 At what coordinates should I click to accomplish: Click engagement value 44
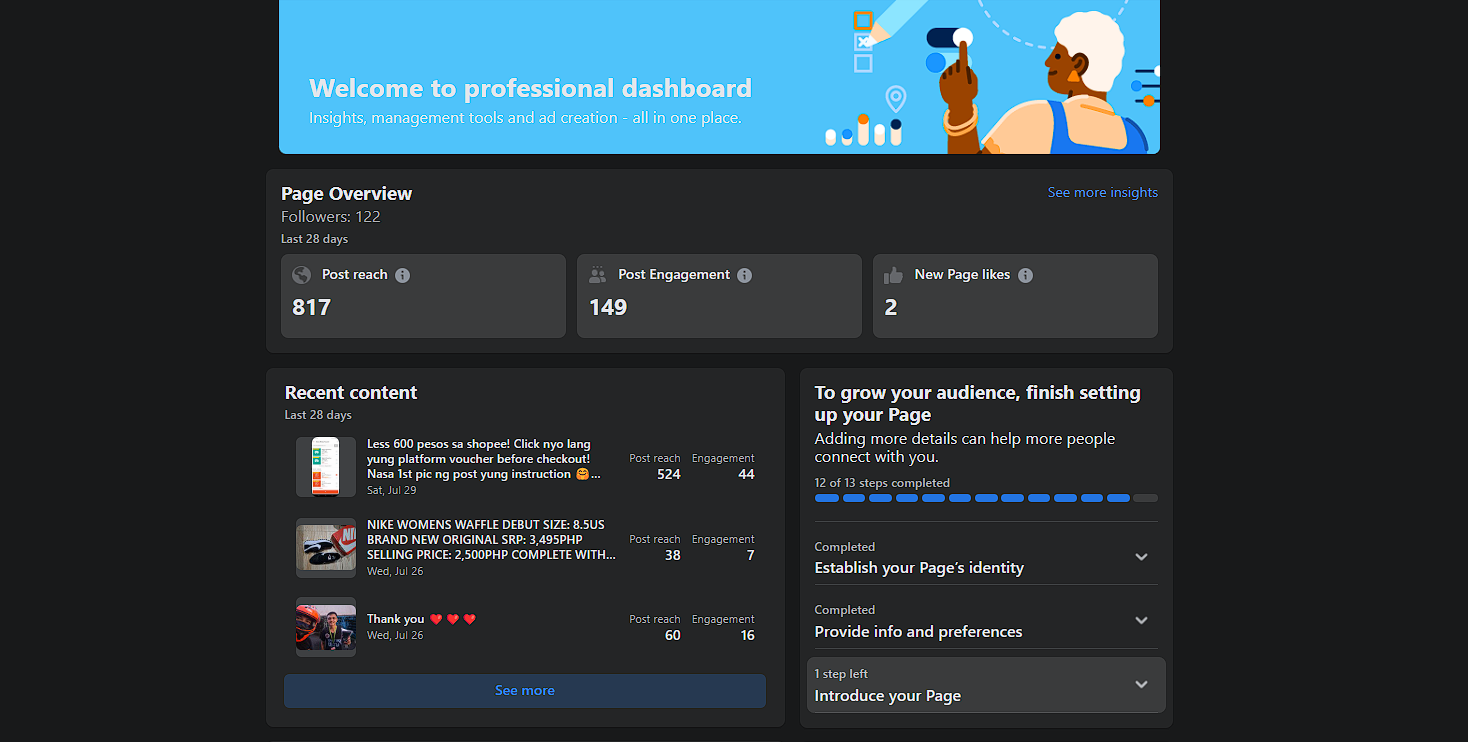pyautogui.click(x=746, y=475)
